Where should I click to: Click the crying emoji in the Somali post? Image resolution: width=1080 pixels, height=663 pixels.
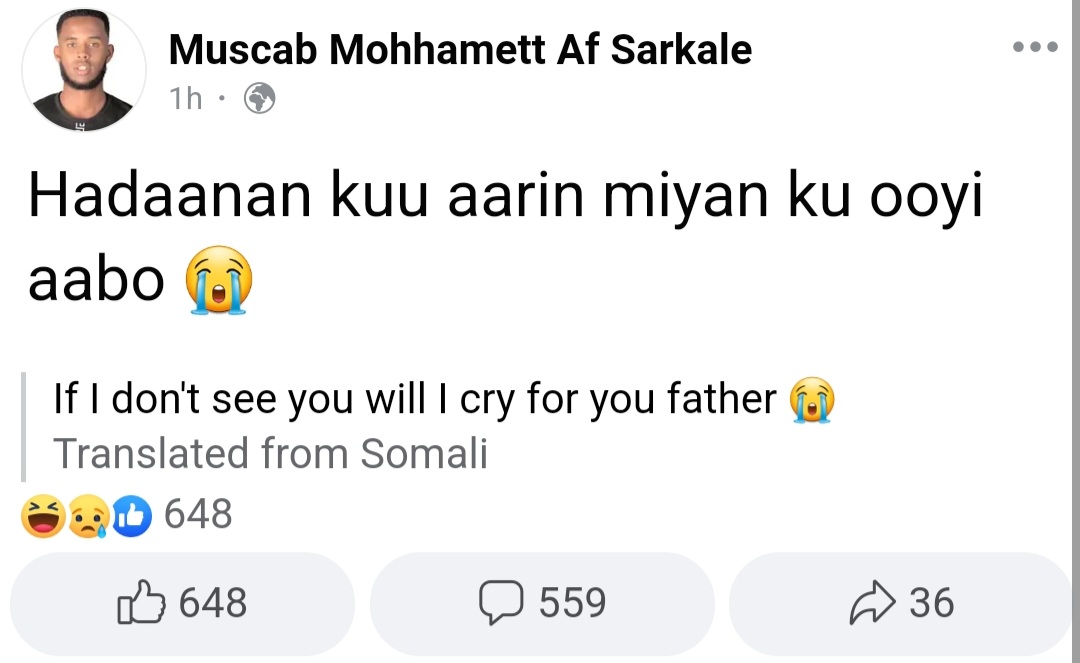click(219, 281)
